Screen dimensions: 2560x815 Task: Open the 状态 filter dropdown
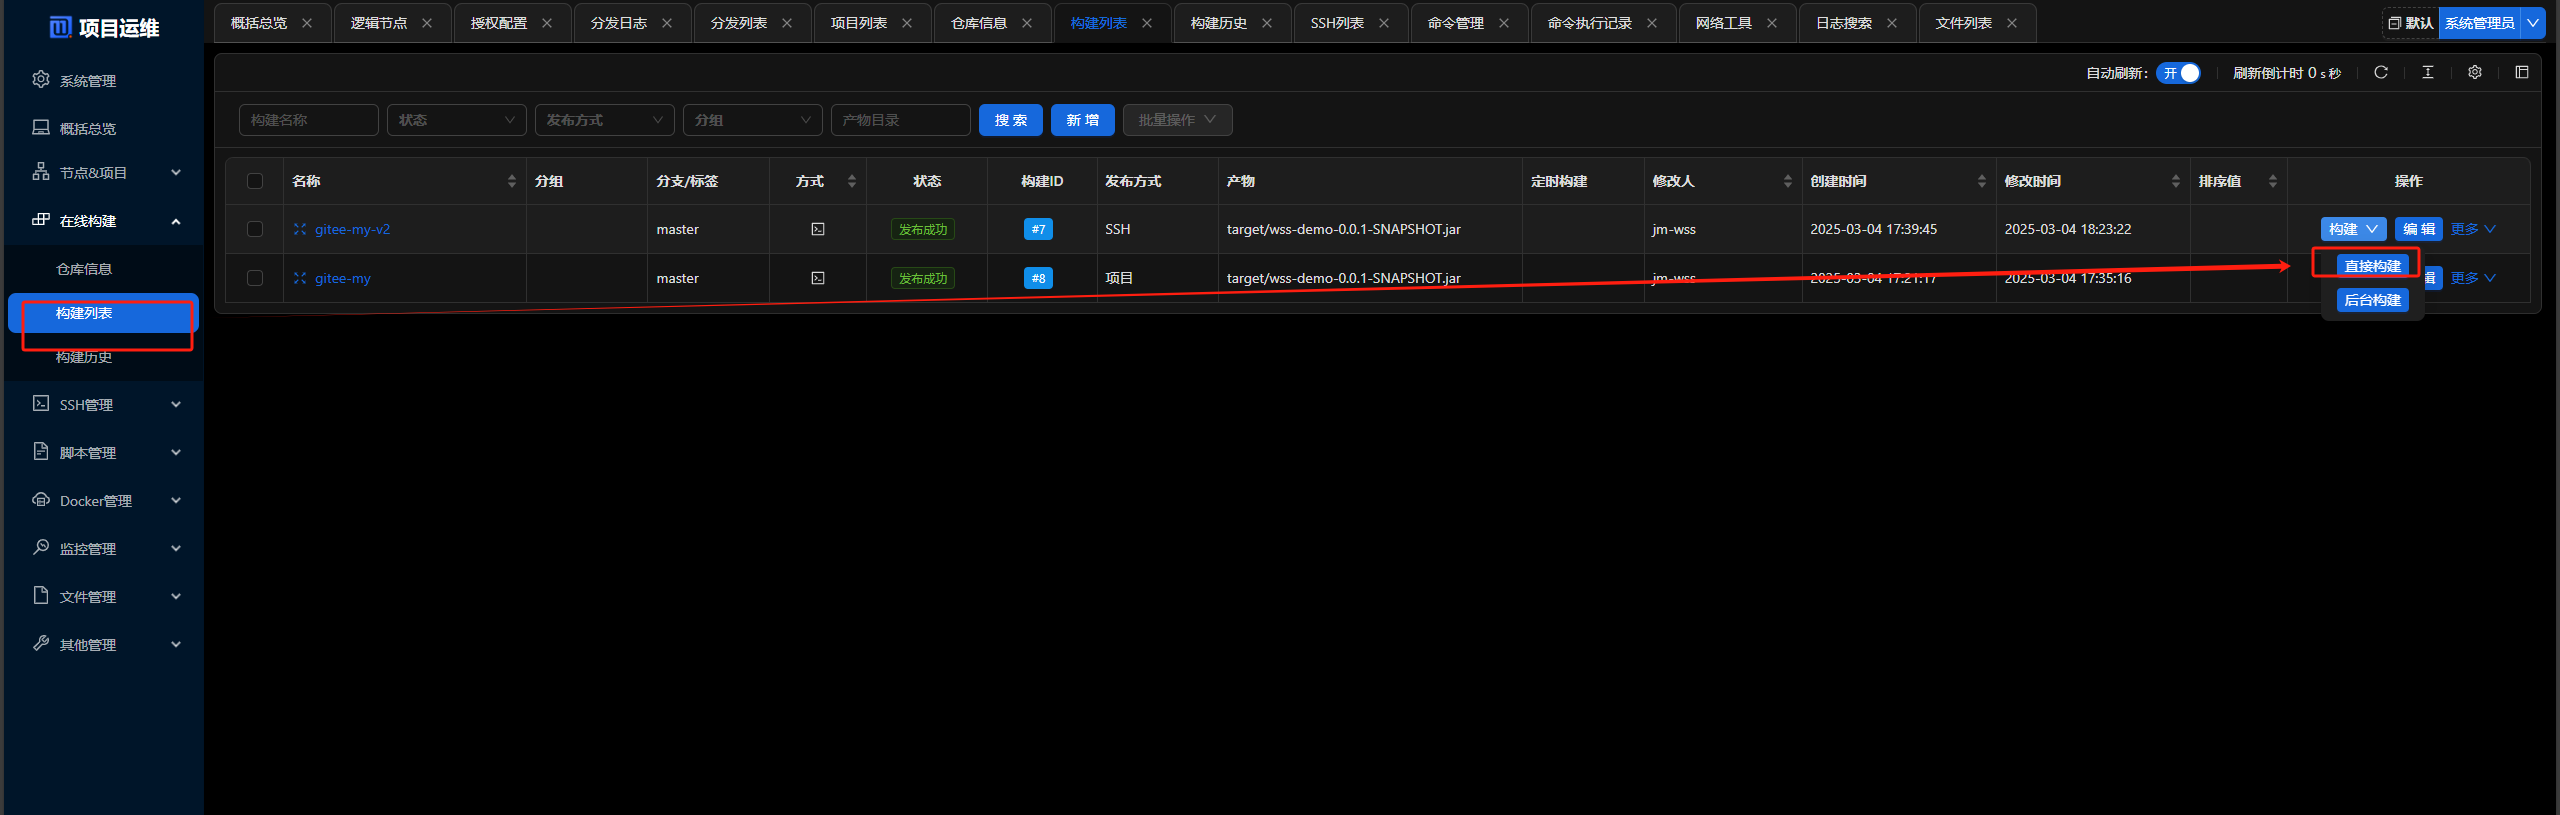tap(456, 120)
